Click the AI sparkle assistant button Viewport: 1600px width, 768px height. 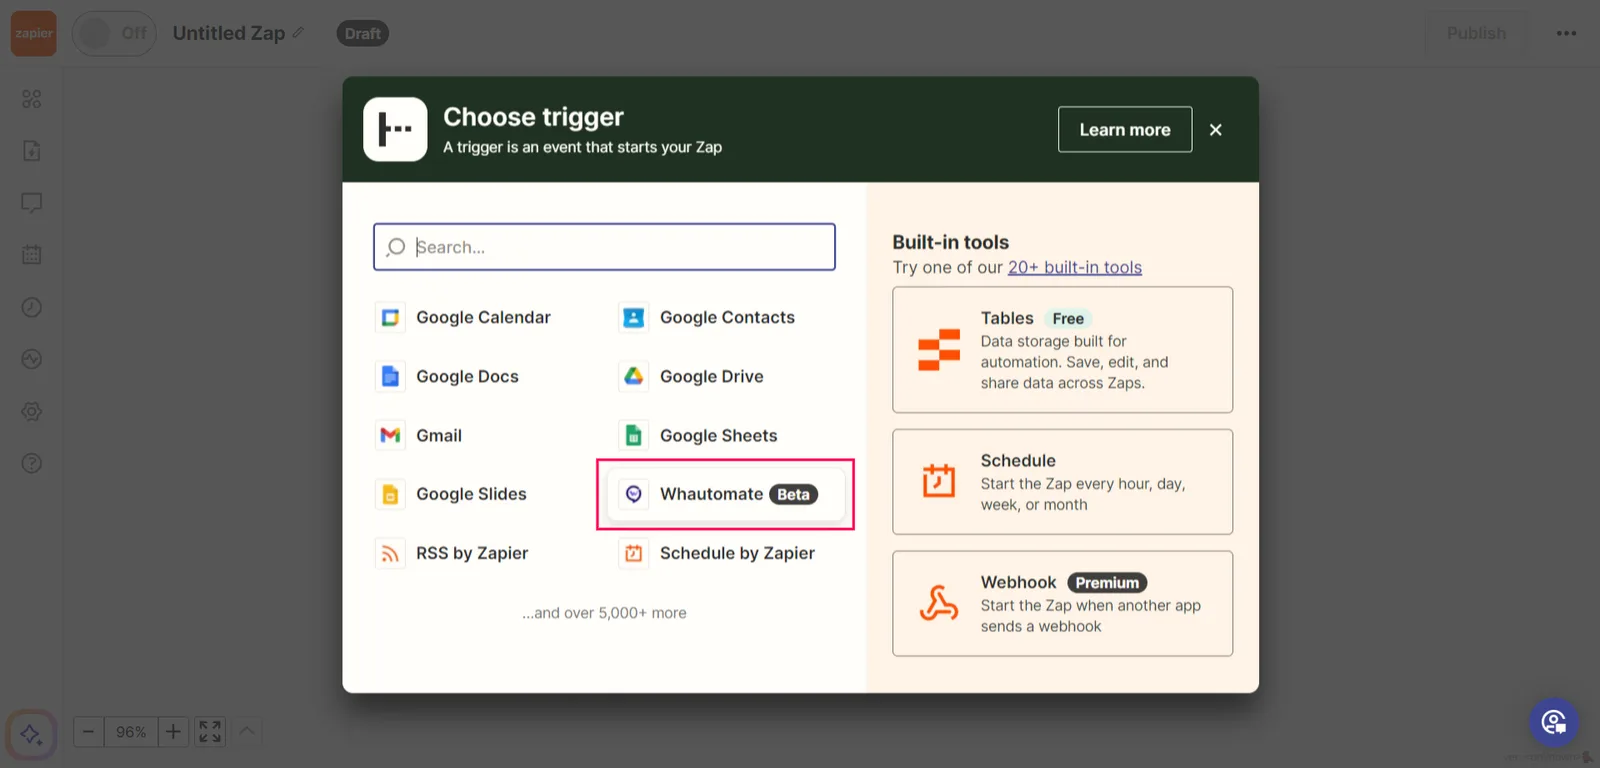(31, 734)
